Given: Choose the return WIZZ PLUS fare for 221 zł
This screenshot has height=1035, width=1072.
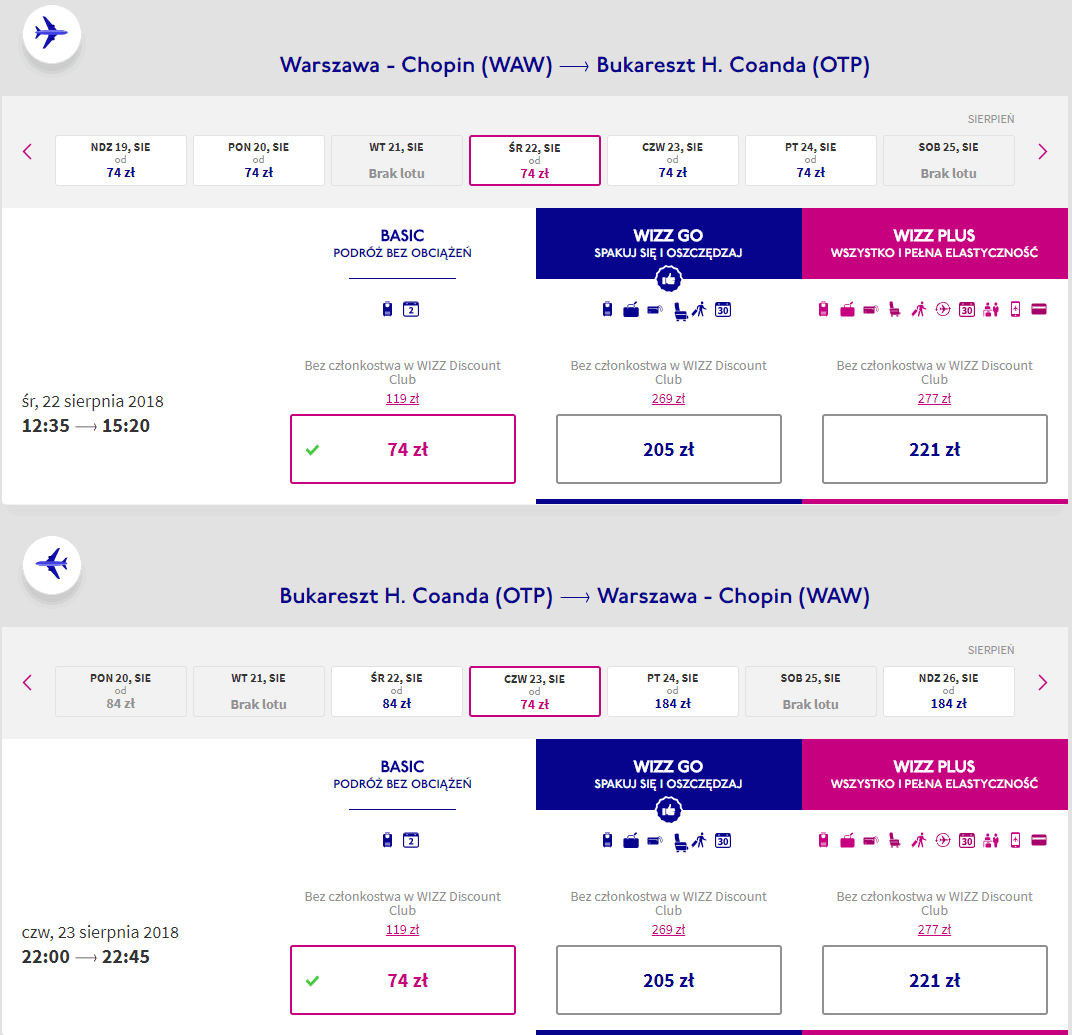Looking at the screenshot, I should tap(935, 980).
